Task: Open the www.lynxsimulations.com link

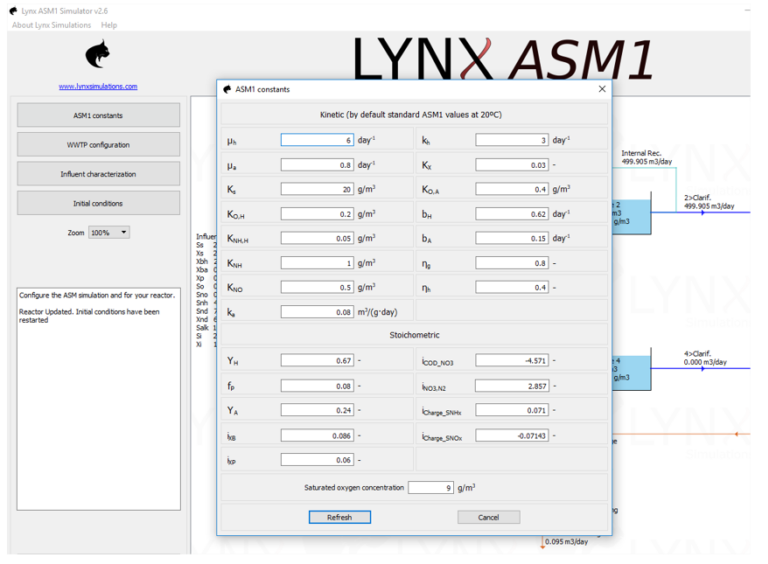Action: (98, 86)
